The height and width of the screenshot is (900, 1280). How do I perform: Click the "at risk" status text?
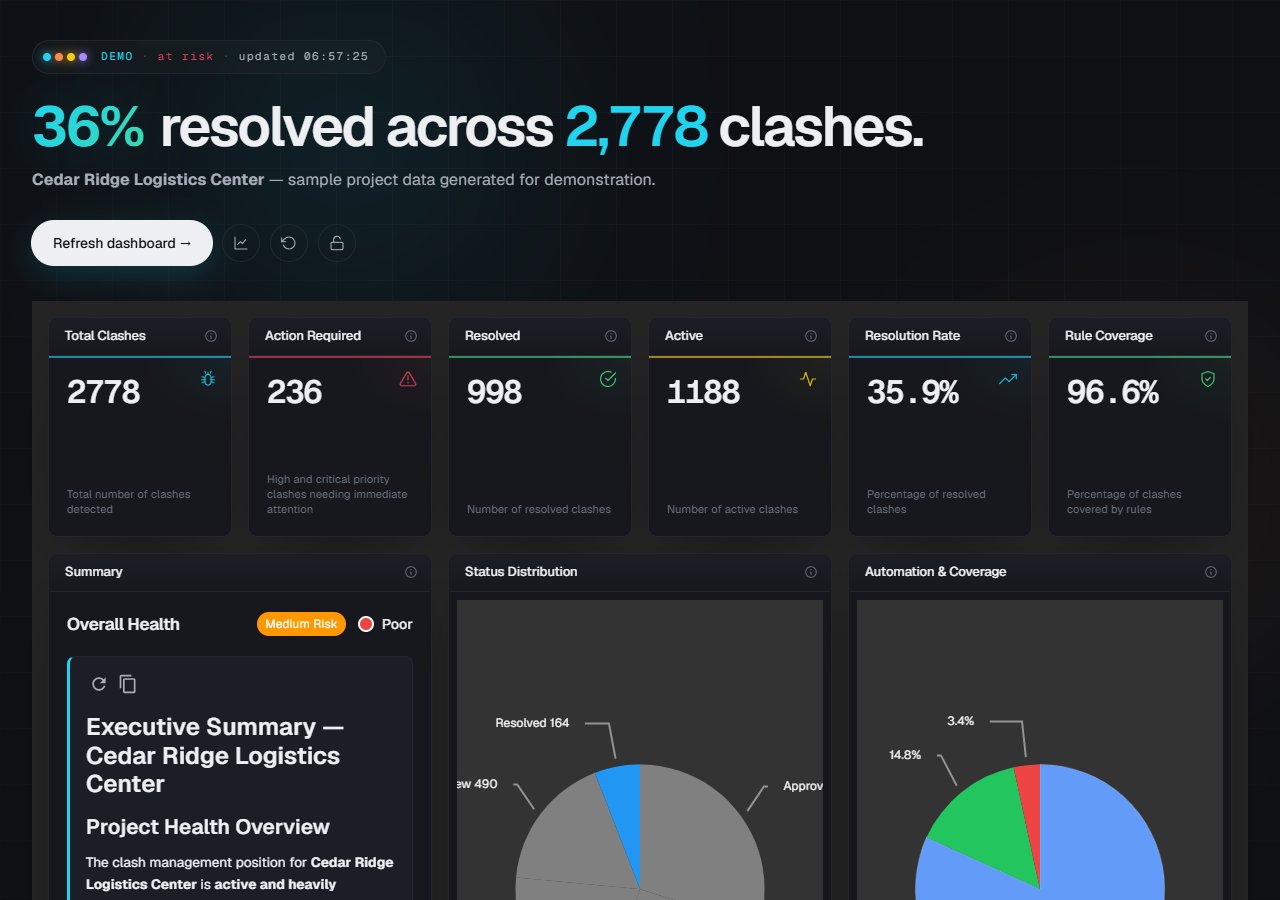click(x=185, y=57)
